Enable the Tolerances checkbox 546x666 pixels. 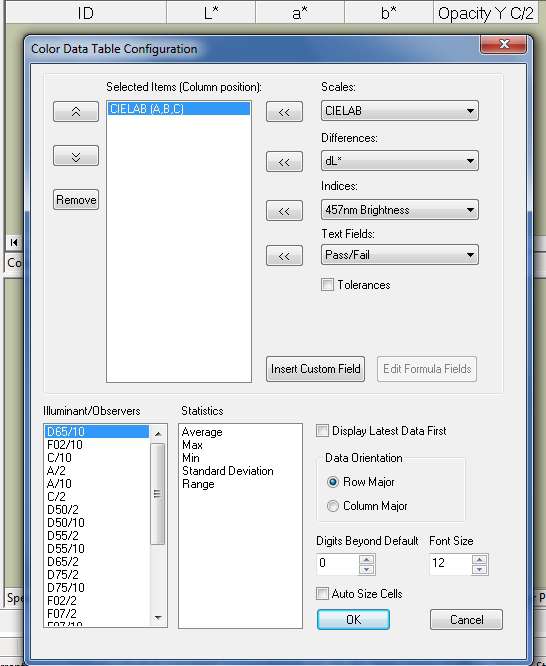(x=328, y=285)
